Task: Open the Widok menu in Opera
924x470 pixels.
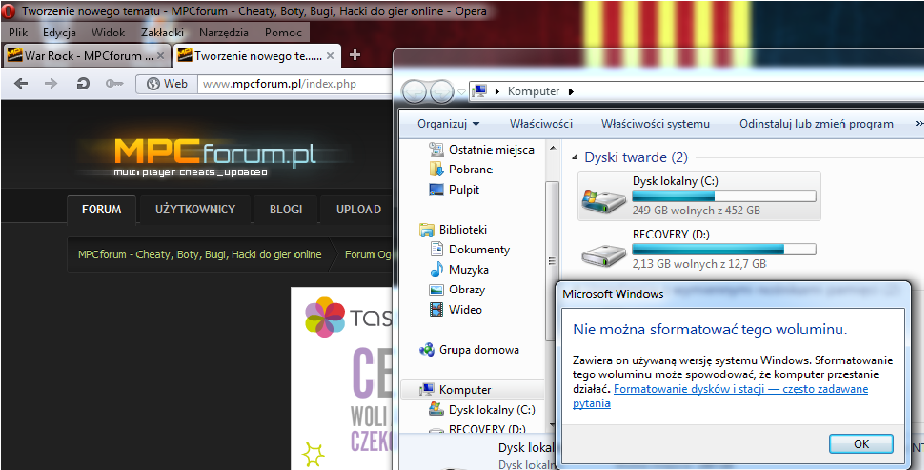Action: (x=108, y=32)
